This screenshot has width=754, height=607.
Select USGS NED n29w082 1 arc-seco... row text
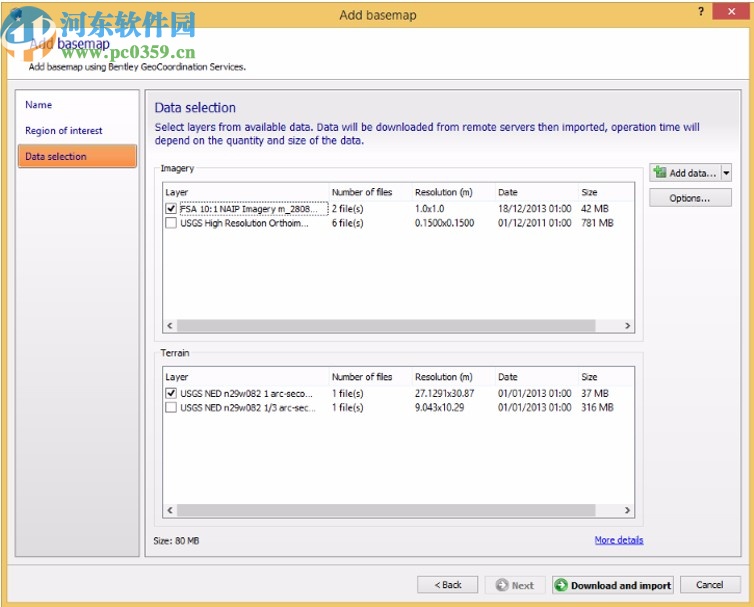tap(247, 393)
